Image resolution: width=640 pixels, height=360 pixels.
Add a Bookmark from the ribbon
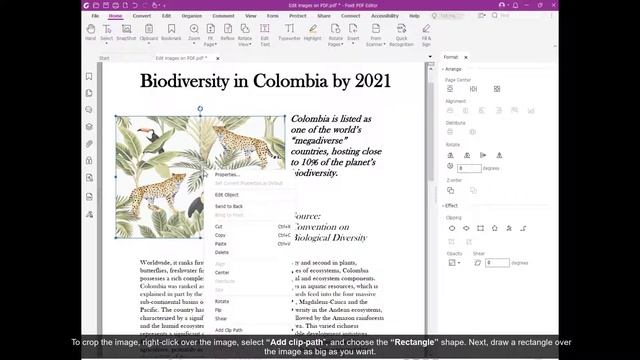[x=171, y=32]
